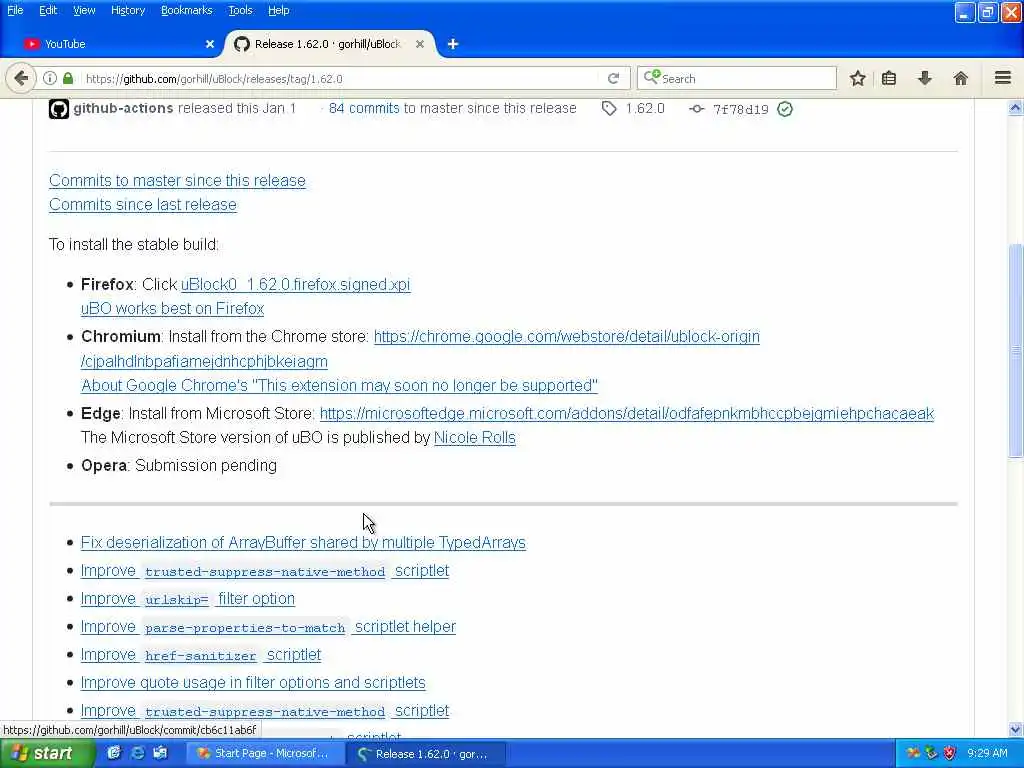Screen dimensions: 1024x768
Task: Click the green verified checkmark icon
Action: tap(785, 109)
